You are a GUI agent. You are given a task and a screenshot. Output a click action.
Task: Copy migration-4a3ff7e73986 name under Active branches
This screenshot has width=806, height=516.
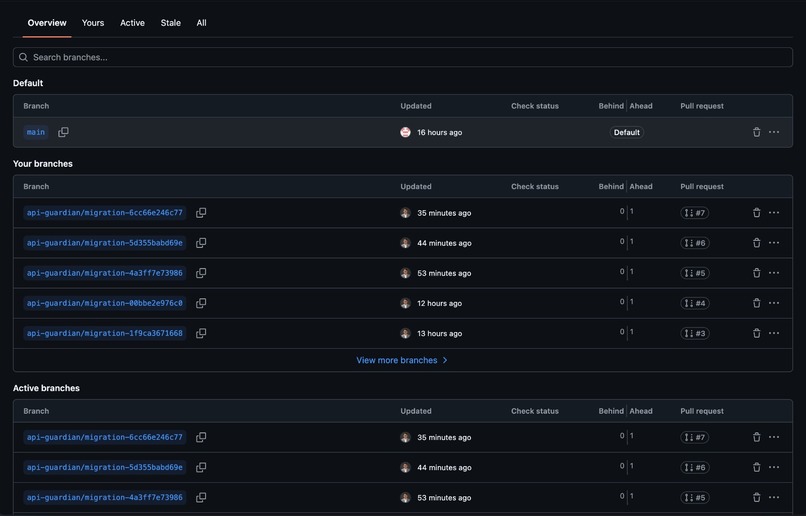tap(201, 497)
